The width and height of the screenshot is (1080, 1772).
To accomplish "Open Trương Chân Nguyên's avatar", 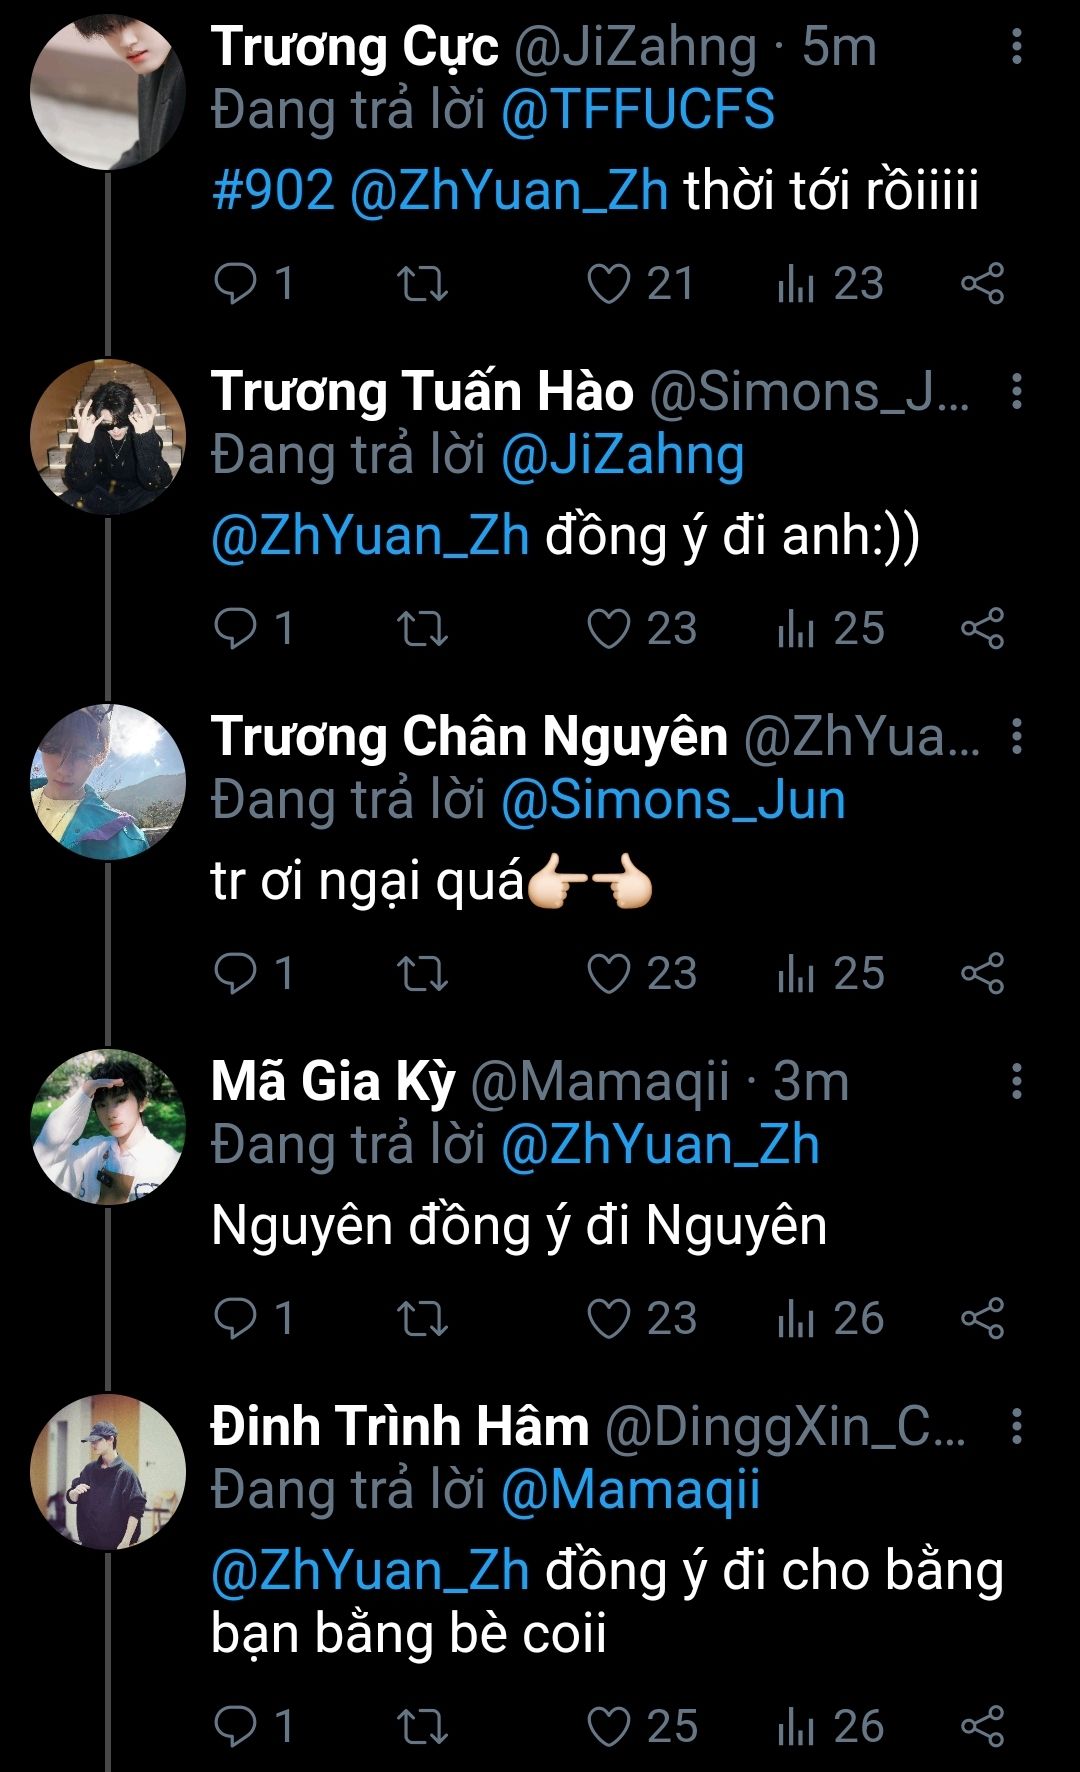I will click(108, 781).
